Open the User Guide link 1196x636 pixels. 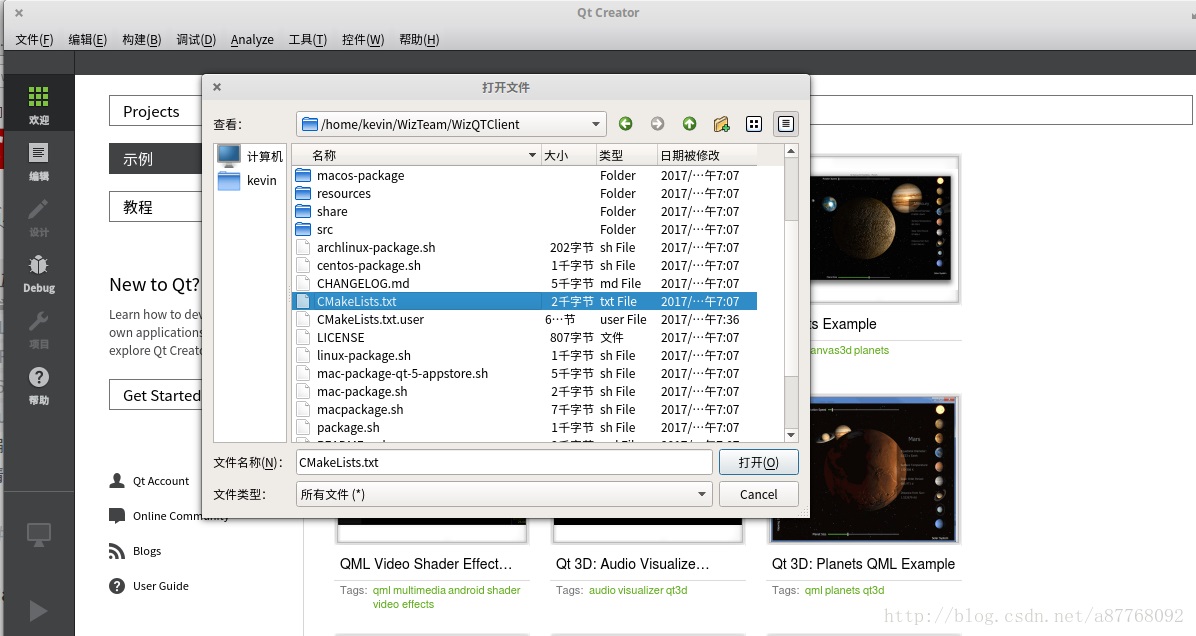pos(149,586)
